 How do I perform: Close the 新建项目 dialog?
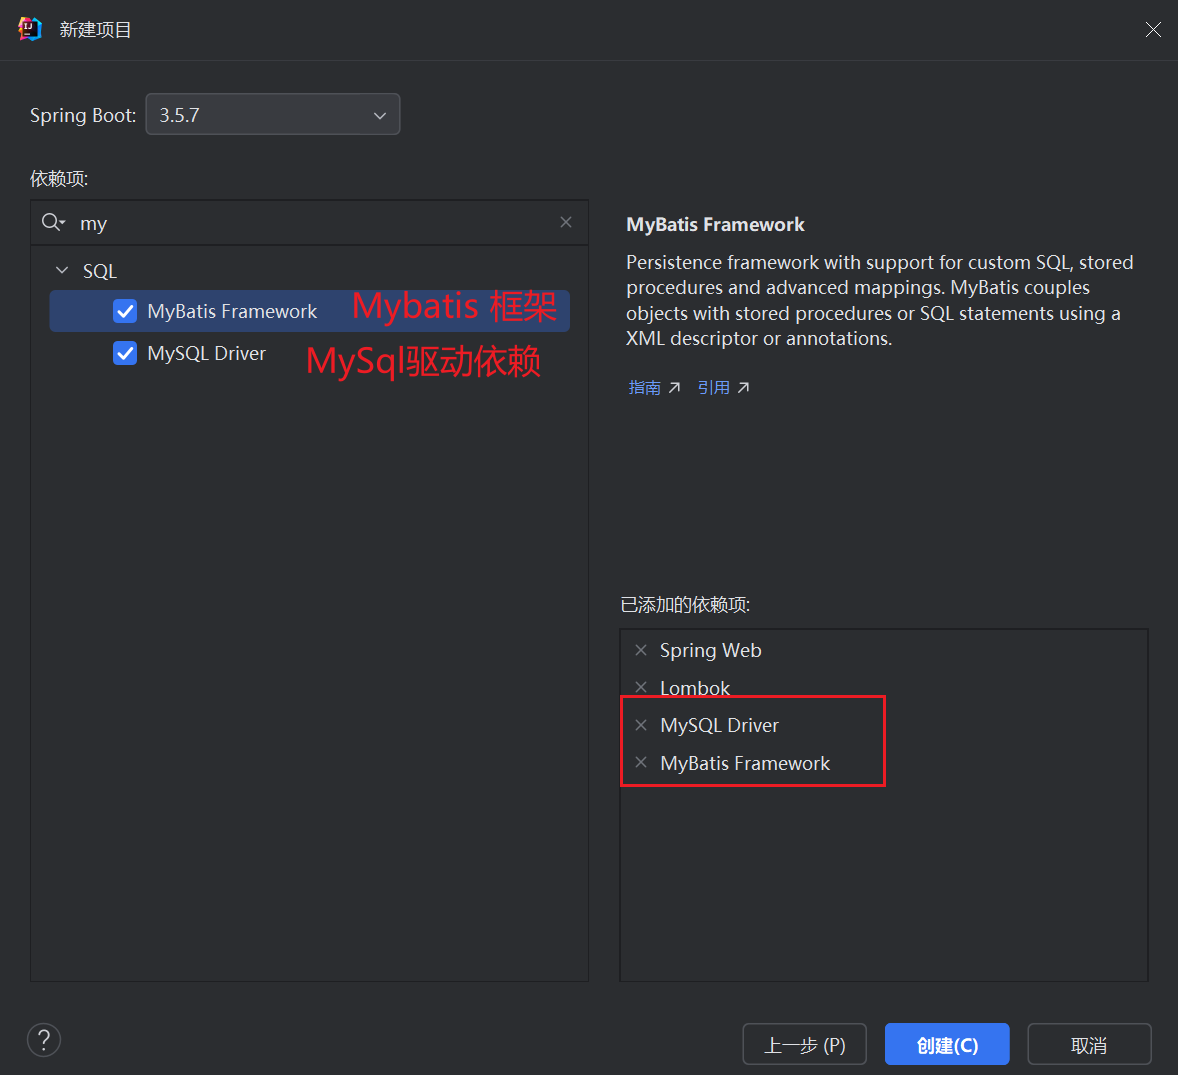(1153, 29)
